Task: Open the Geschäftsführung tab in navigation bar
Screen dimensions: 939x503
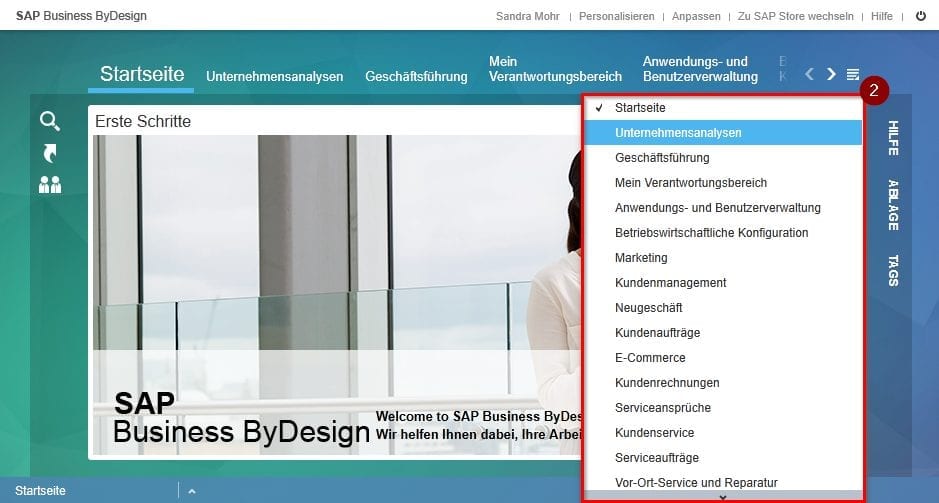Action: 416,77
